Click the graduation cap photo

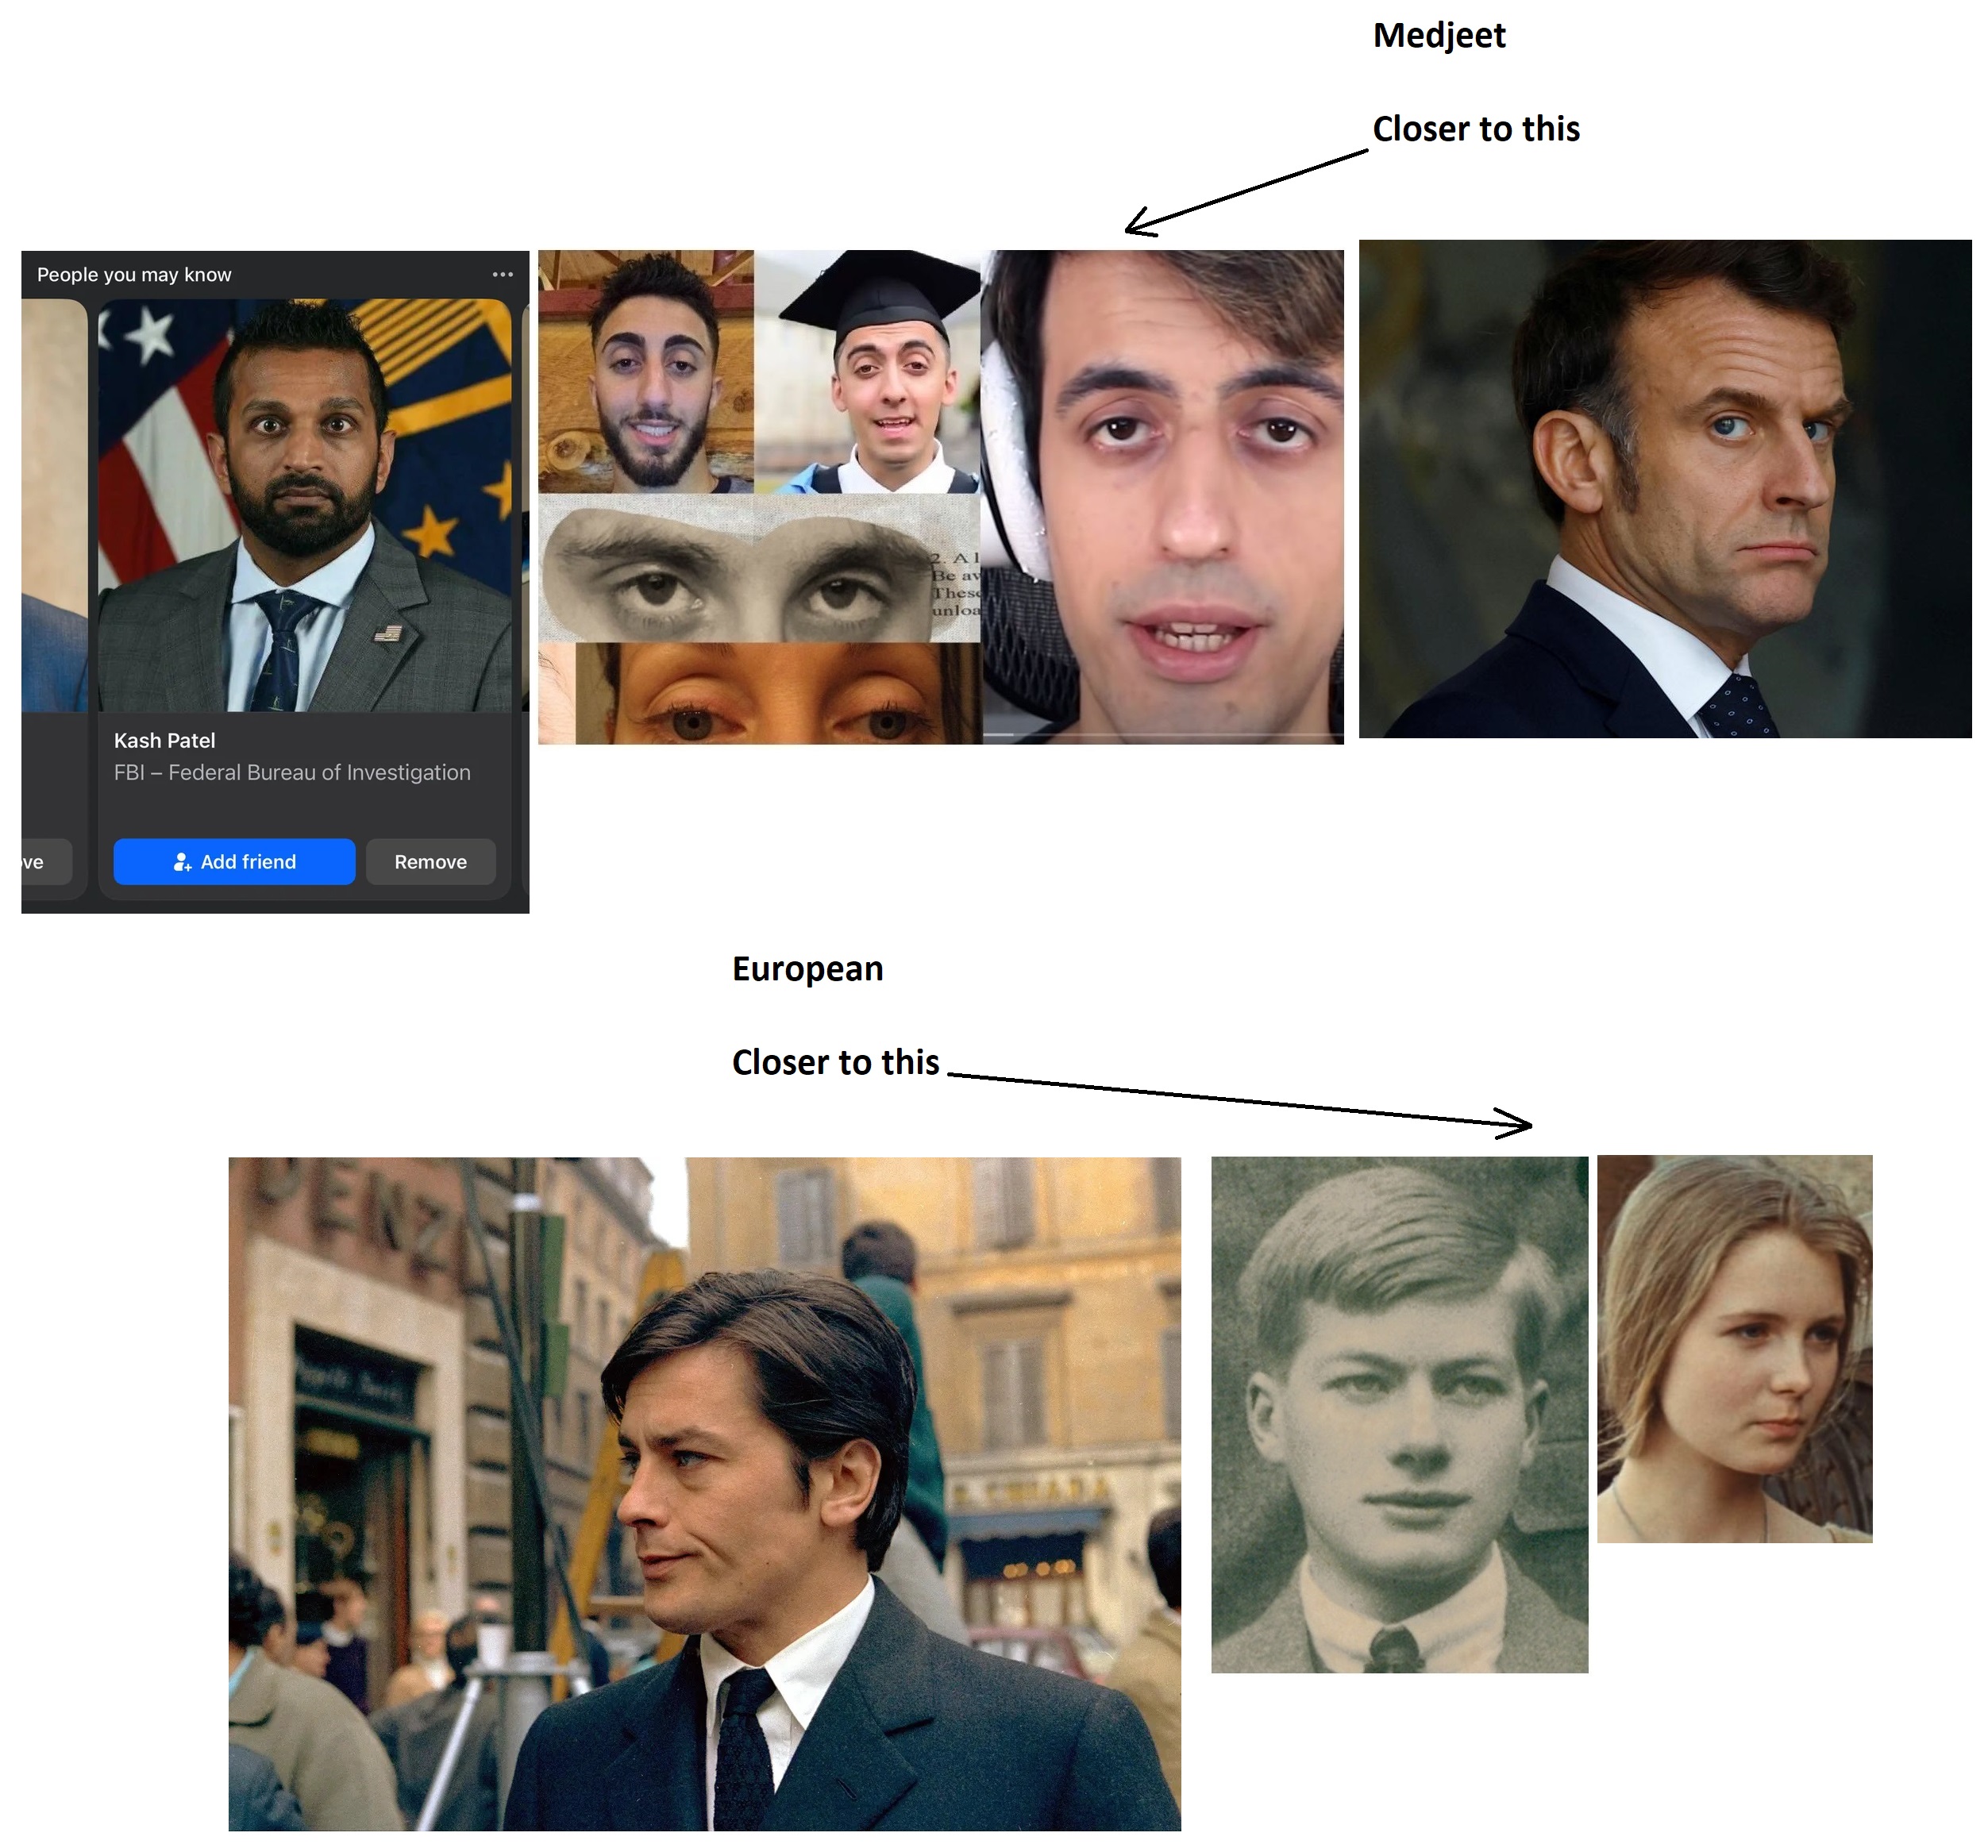point(867,372)
